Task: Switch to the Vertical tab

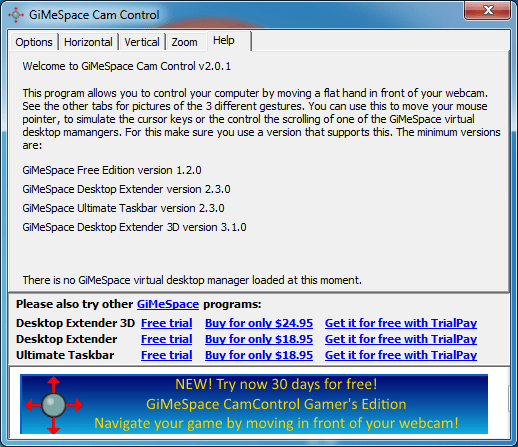Action: (142, 42)
